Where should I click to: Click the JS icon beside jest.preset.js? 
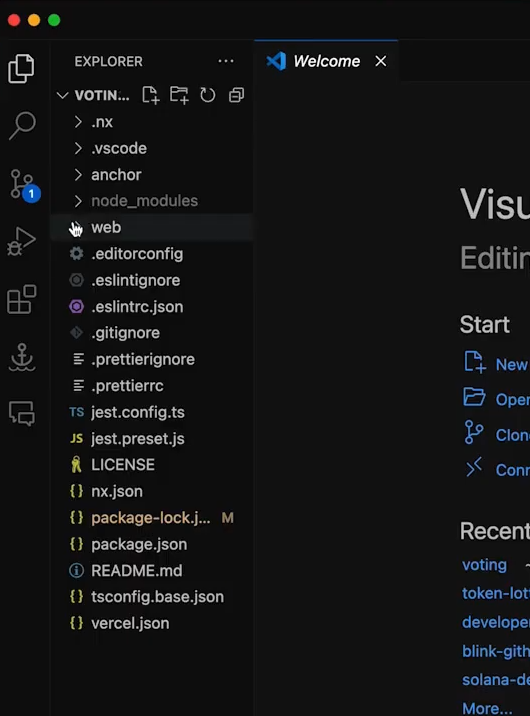coord(76,439)
